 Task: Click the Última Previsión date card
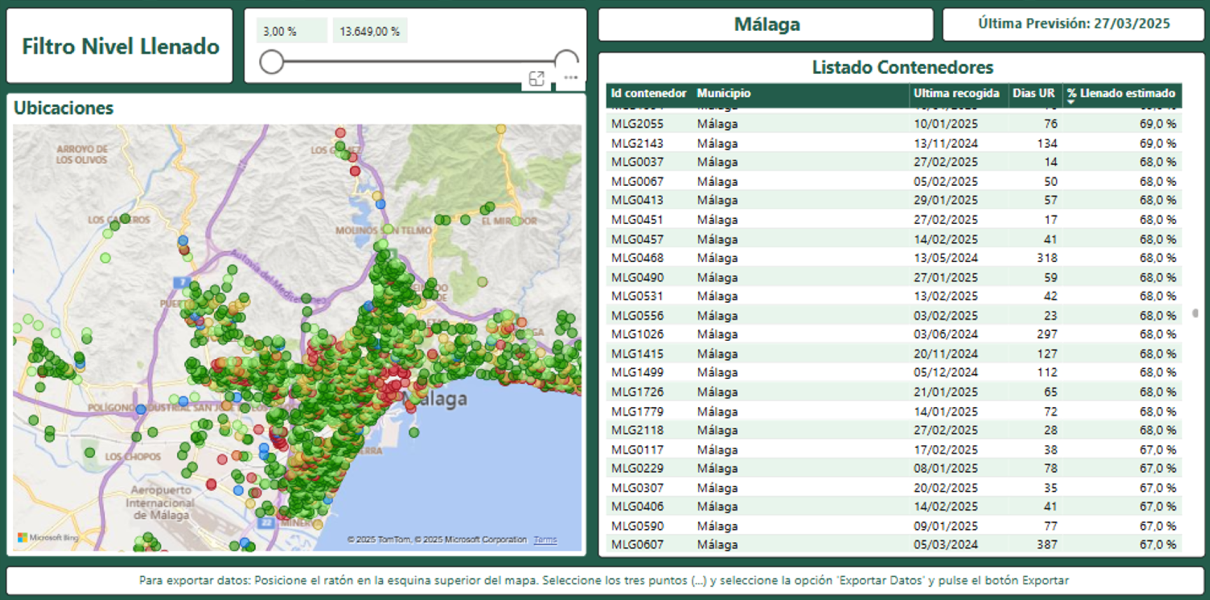point(1074,24)
